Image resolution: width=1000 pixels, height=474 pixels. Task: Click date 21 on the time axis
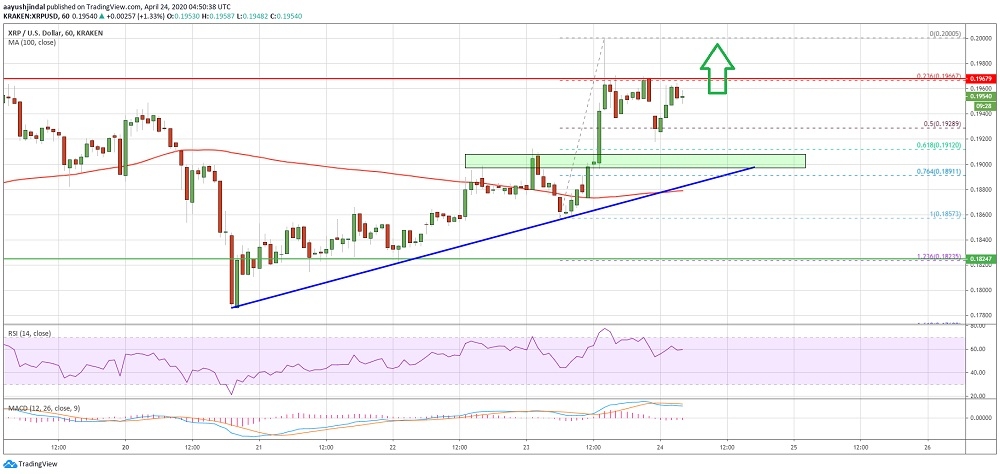tap(259, 446)
